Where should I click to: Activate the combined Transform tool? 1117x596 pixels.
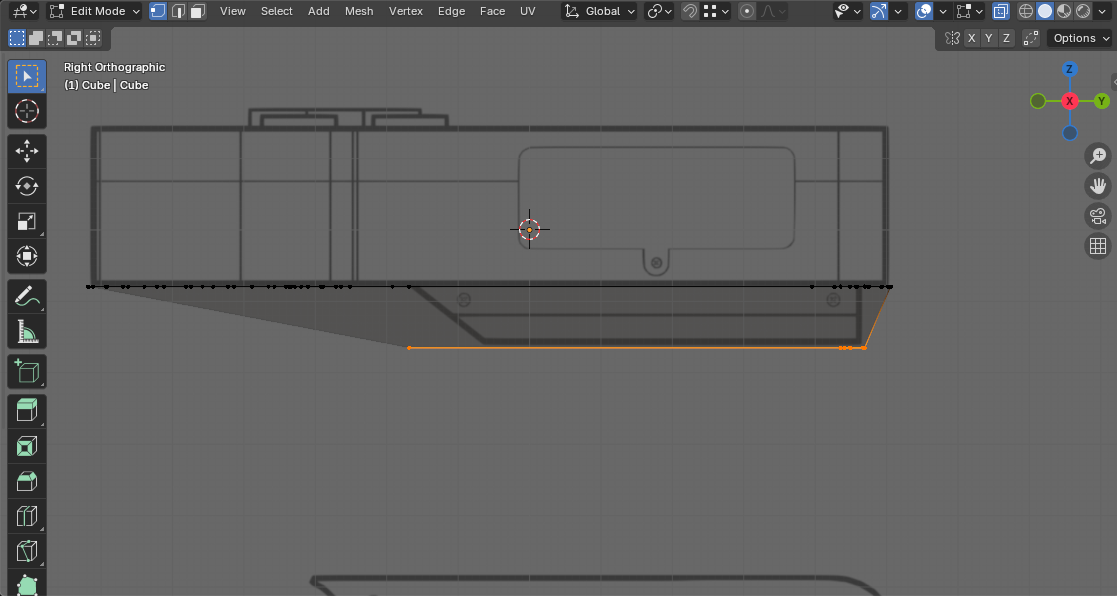click(26, 256)
